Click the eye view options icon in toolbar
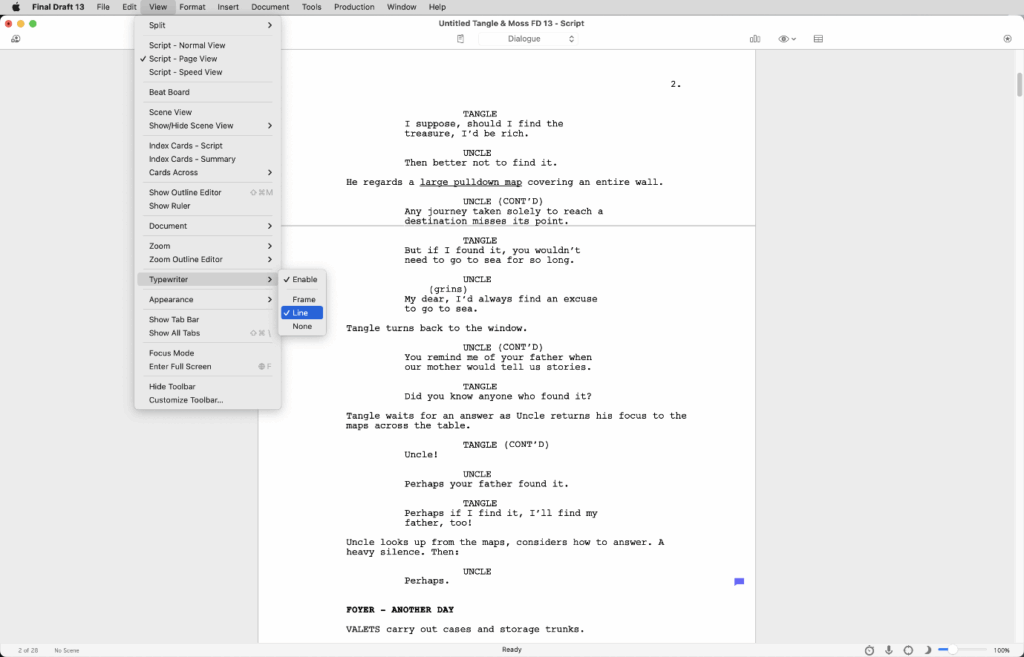Screen dimensions: 1024x657 [783, 38]
